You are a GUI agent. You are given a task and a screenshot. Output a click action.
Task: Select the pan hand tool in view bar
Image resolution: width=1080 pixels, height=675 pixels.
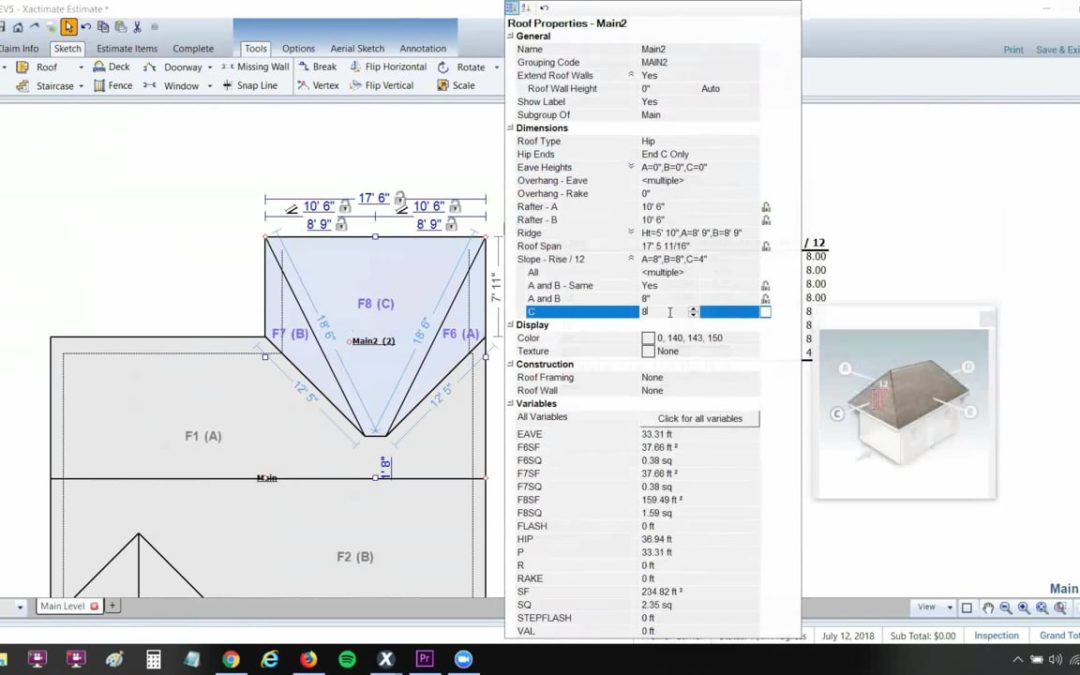[x=988, y=608]
